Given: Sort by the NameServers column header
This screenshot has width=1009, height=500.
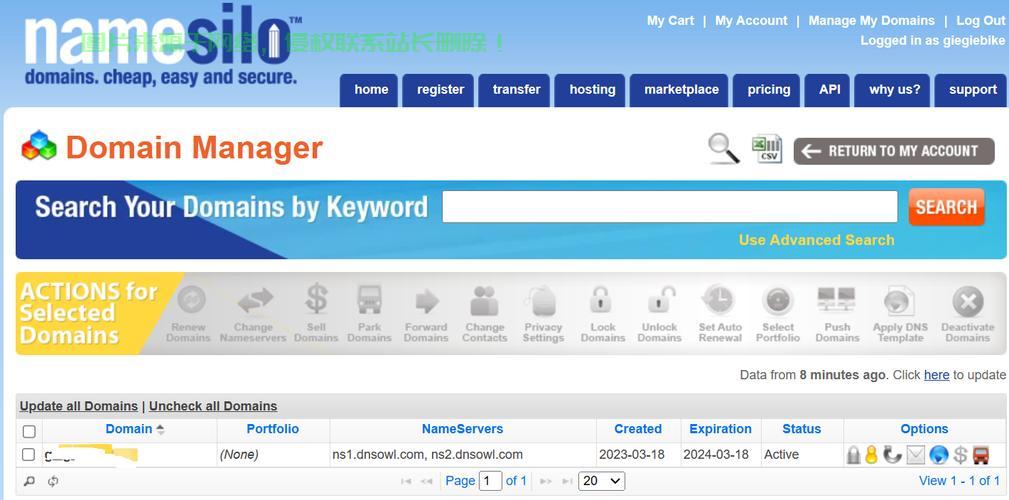Looking at the screenshot, I should tap(462, 429).
